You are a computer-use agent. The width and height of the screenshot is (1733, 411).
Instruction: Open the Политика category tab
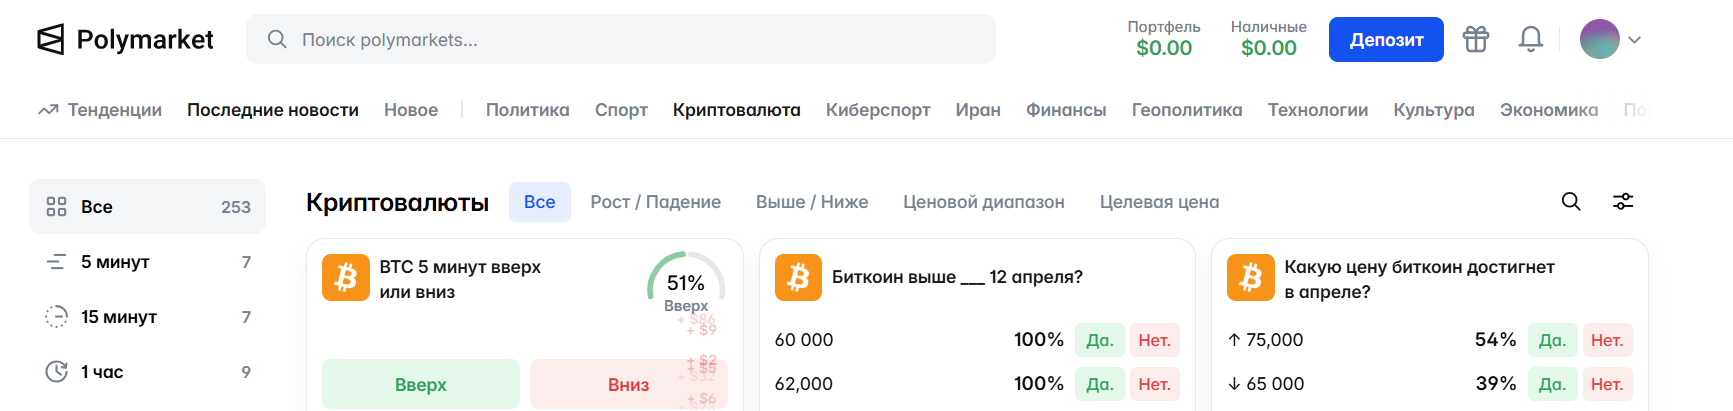527,110
